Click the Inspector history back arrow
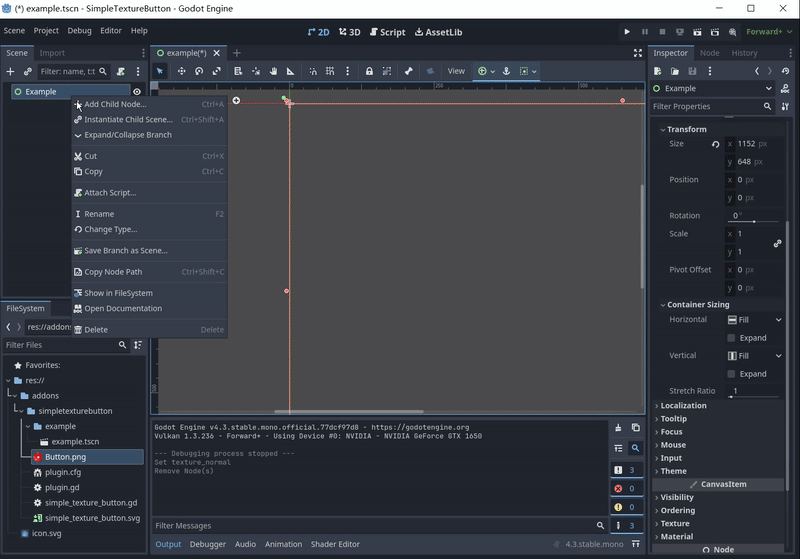Viewport: 800px width, 559px height. tap(757, 71)
